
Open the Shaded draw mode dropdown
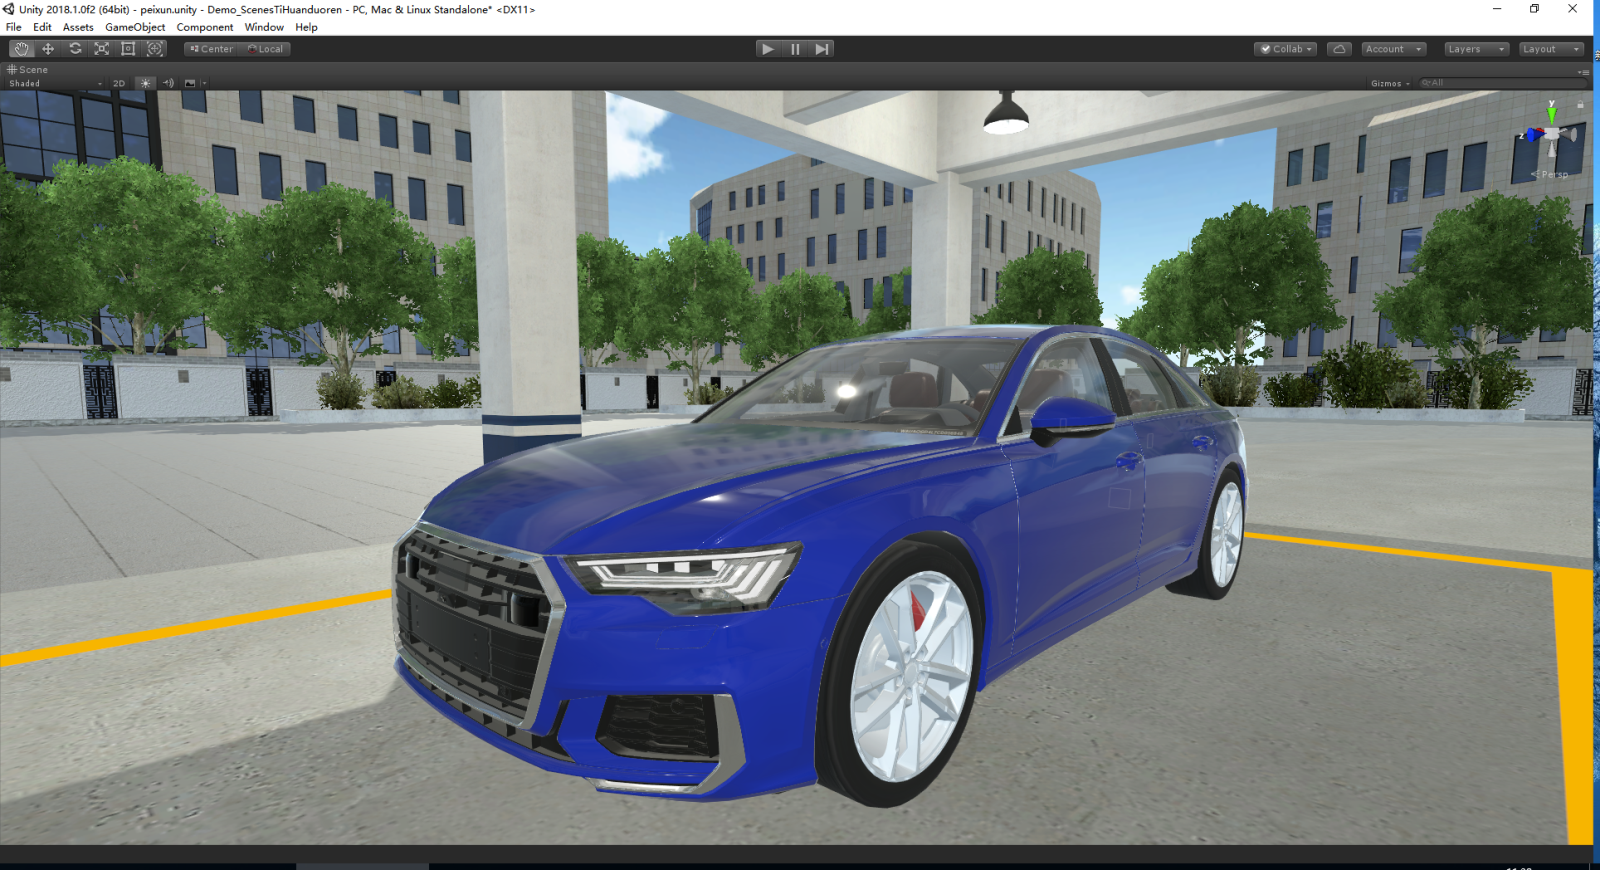pos(55,84)
